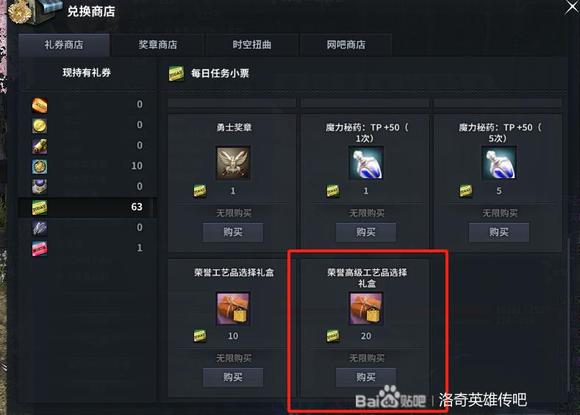Select the pink ticket coupon with count 1
Viewport: 580px width, 415px height.
tap(40, 249)
